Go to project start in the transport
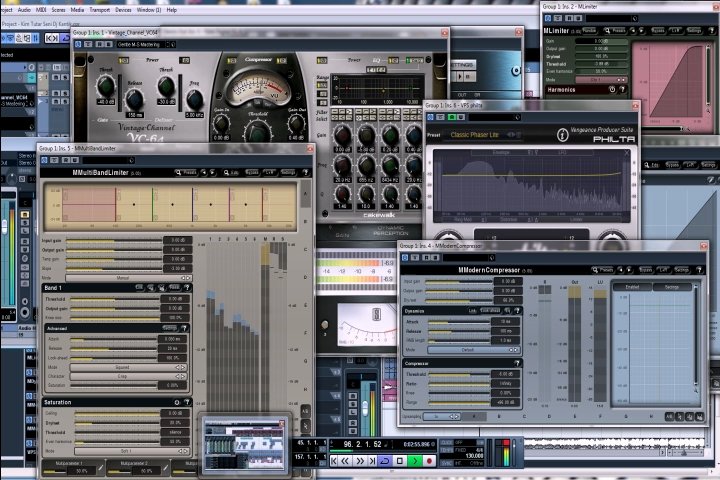This screenshot has height=480, width=720. 334,461
